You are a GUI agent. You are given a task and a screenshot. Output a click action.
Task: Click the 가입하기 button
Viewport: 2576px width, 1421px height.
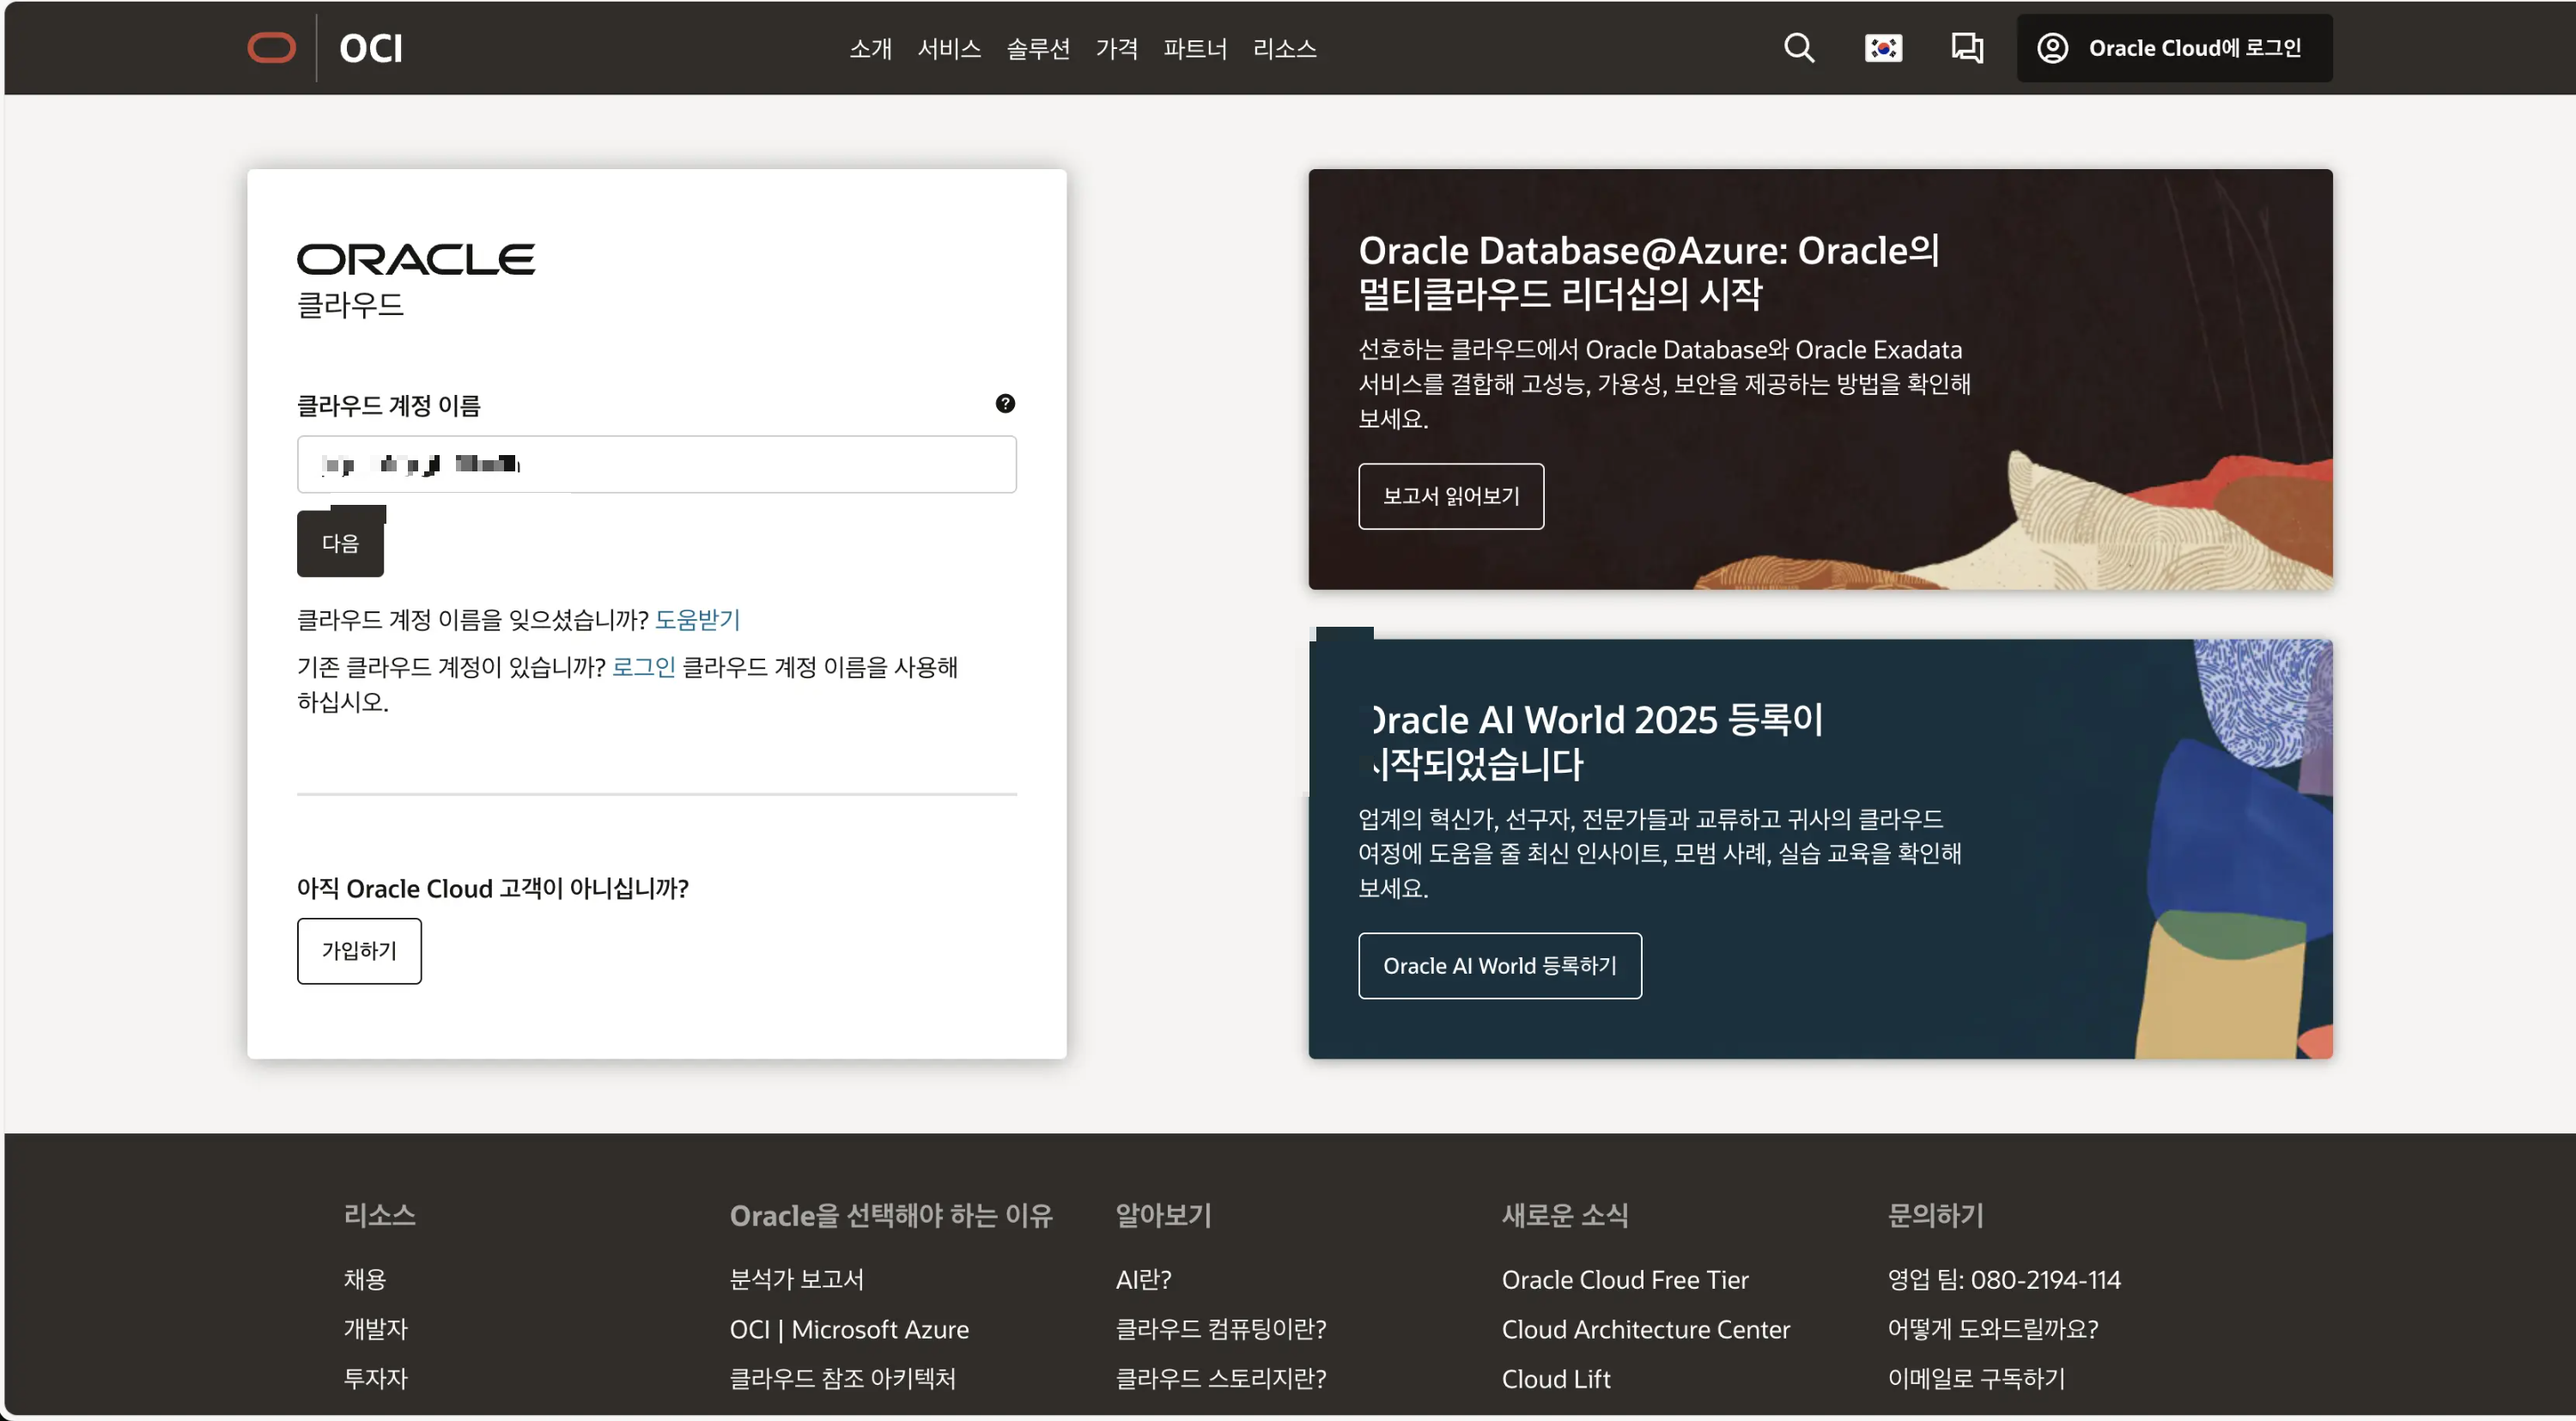(x=359, y=950)
